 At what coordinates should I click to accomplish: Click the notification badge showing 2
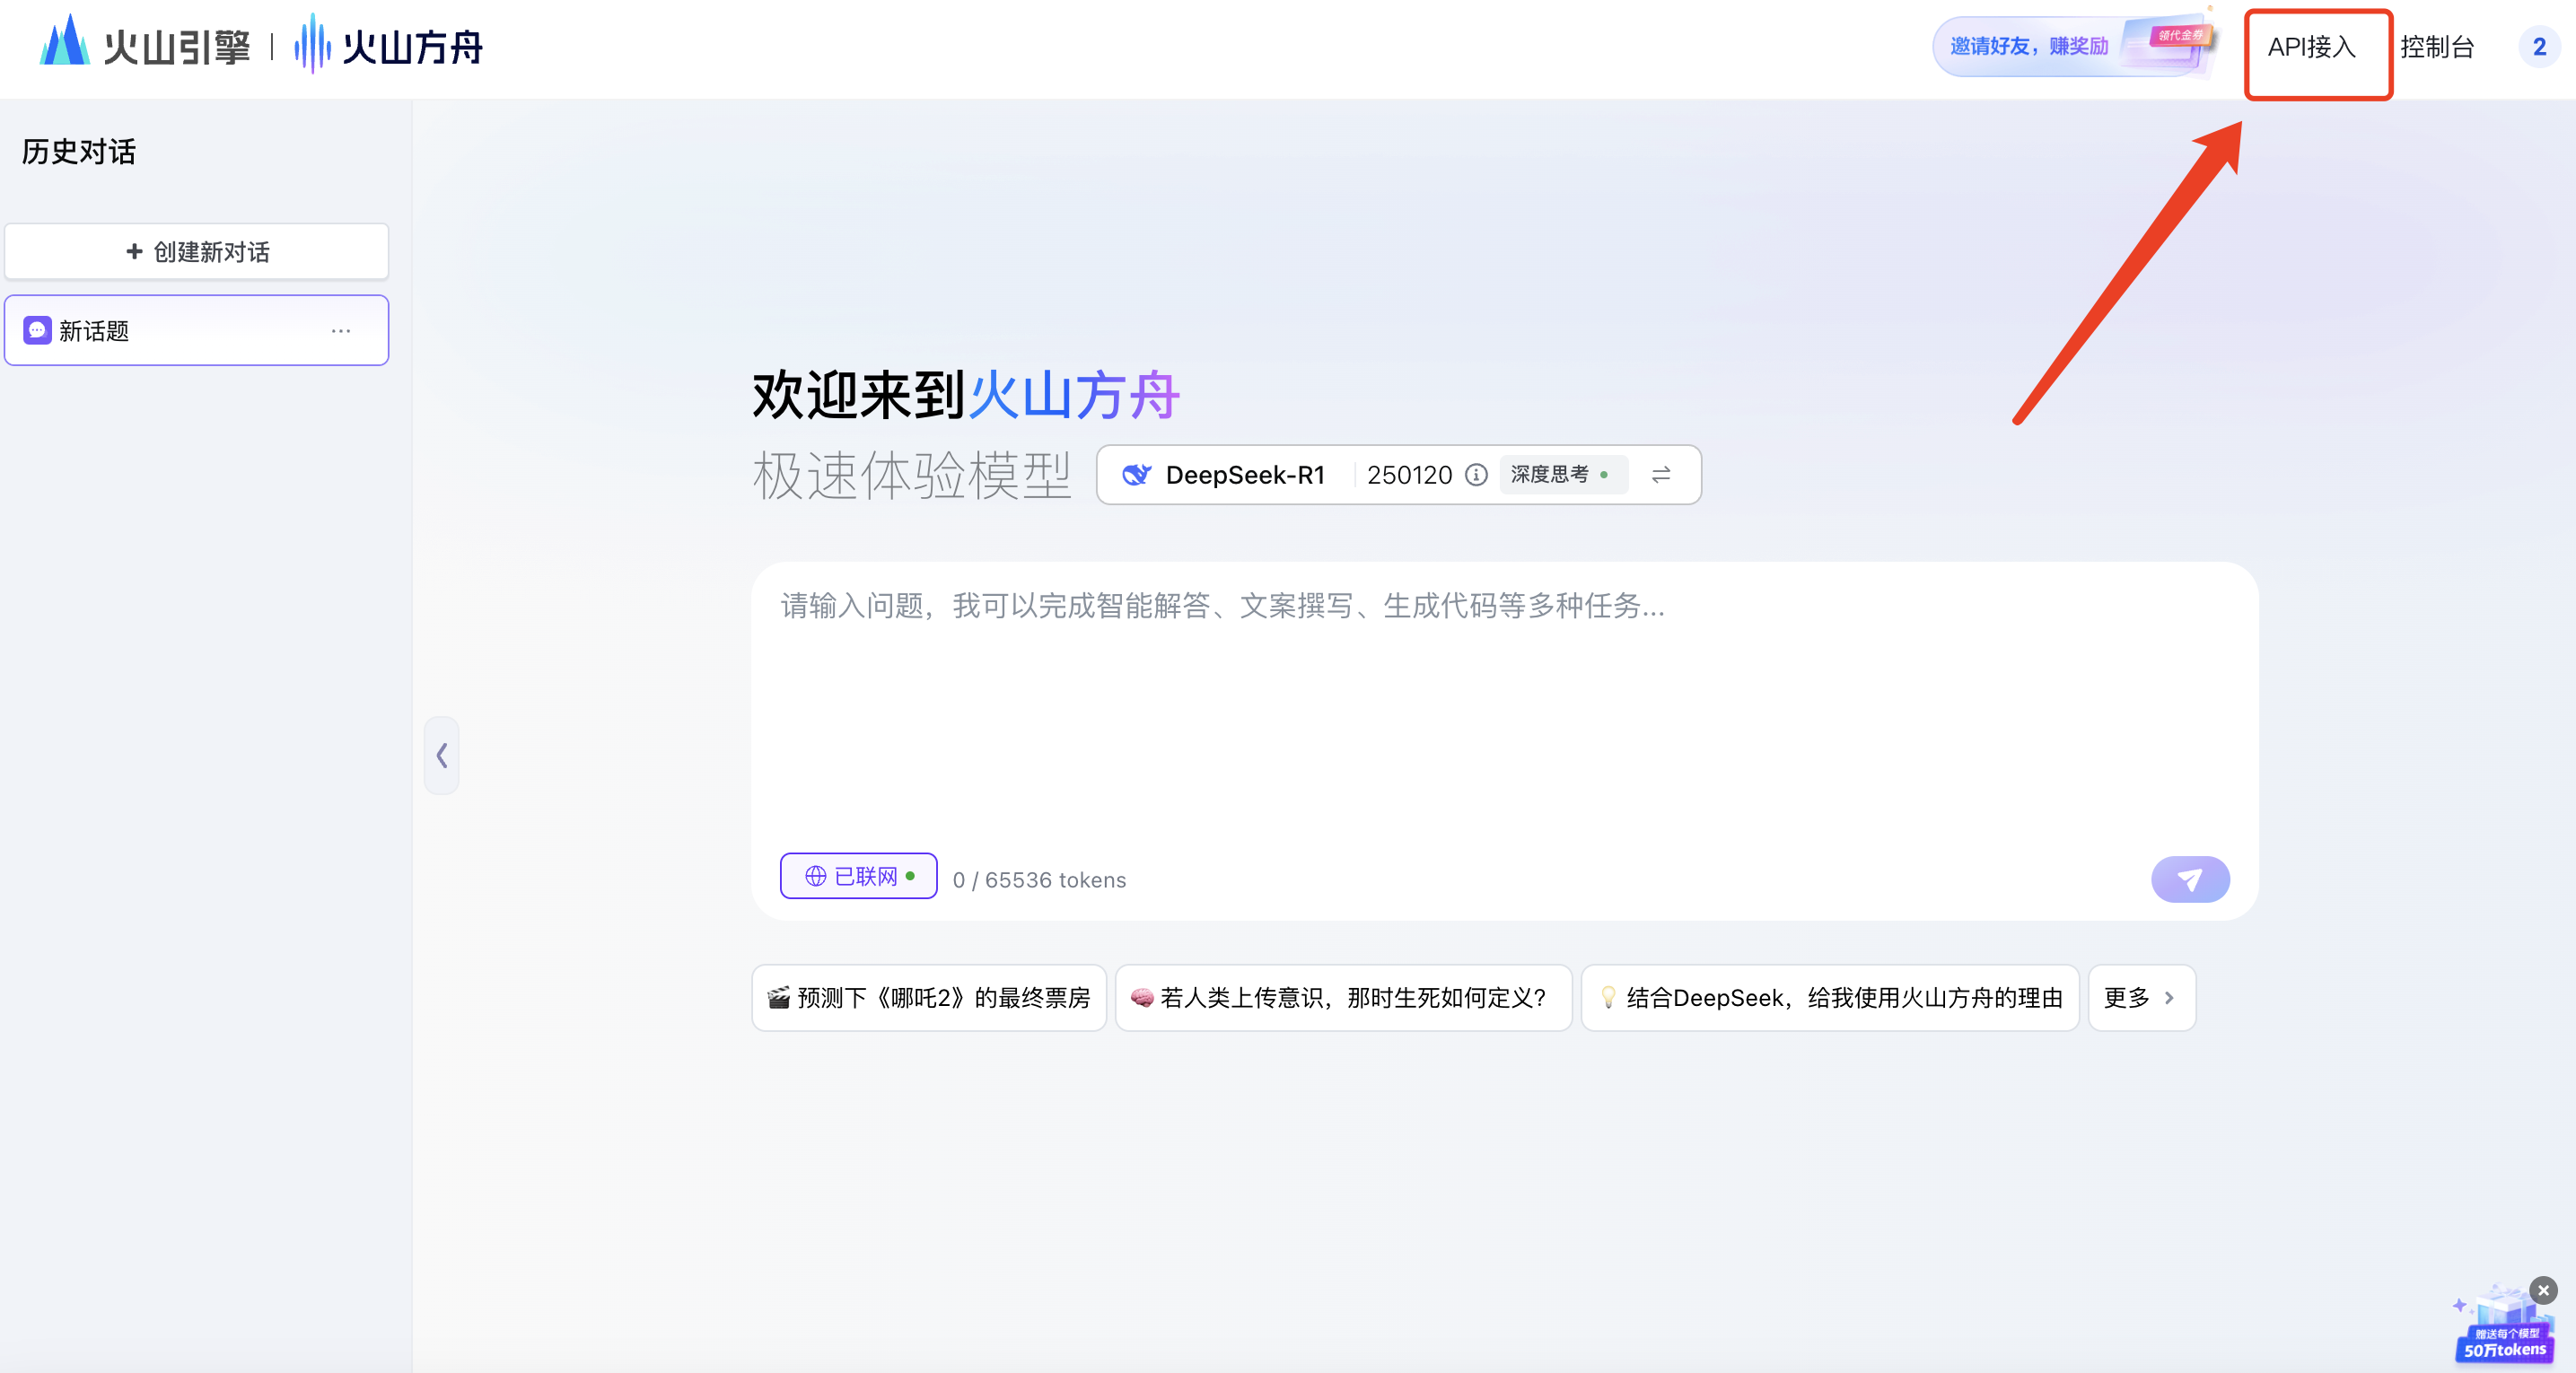[x=2538, y=47]
